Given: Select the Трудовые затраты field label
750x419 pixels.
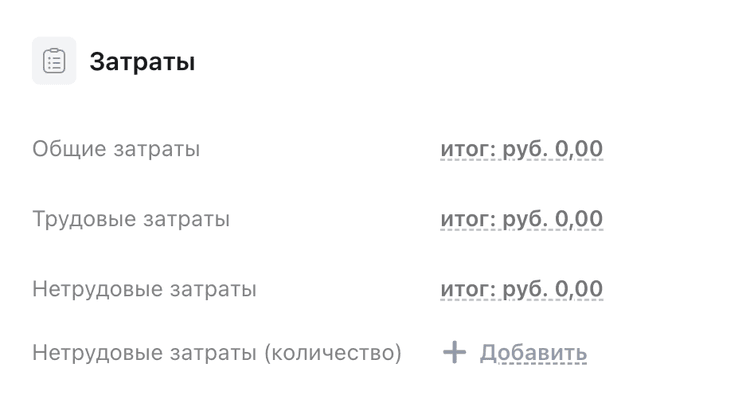Looking at the screenshot, I should pos(131,219).
